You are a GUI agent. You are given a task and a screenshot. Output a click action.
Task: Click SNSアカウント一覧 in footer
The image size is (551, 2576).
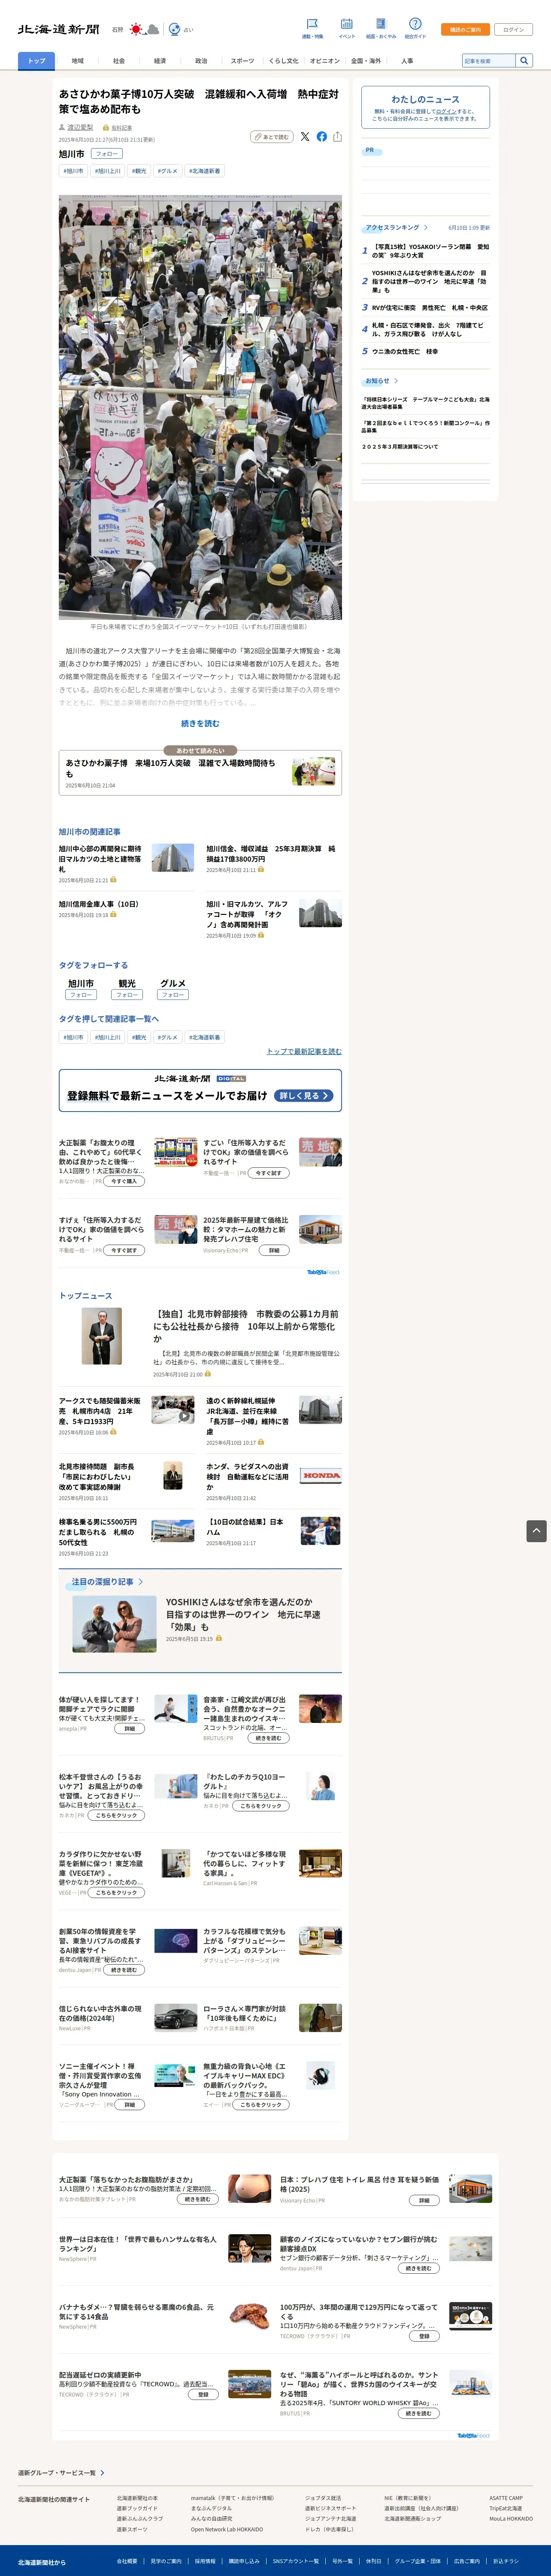[x=296, y=2562]
